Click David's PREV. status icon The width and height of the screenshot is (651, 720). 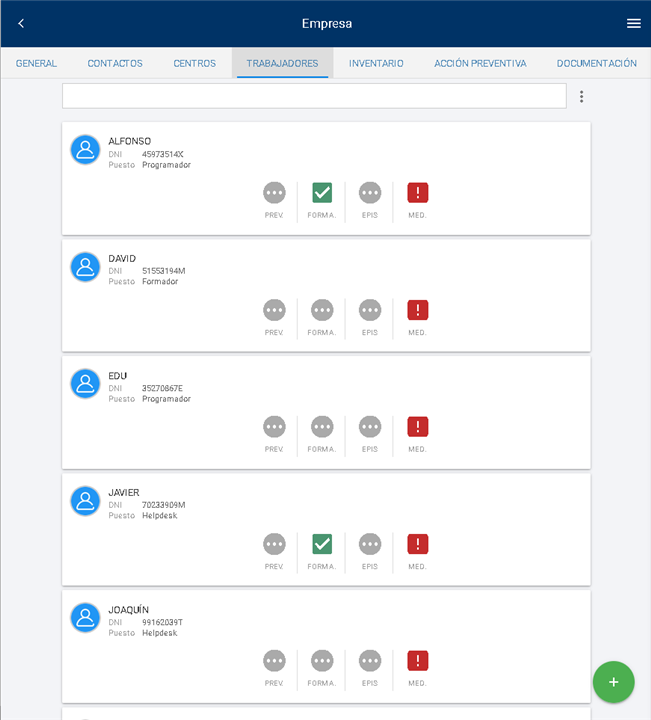click(274, 310)
